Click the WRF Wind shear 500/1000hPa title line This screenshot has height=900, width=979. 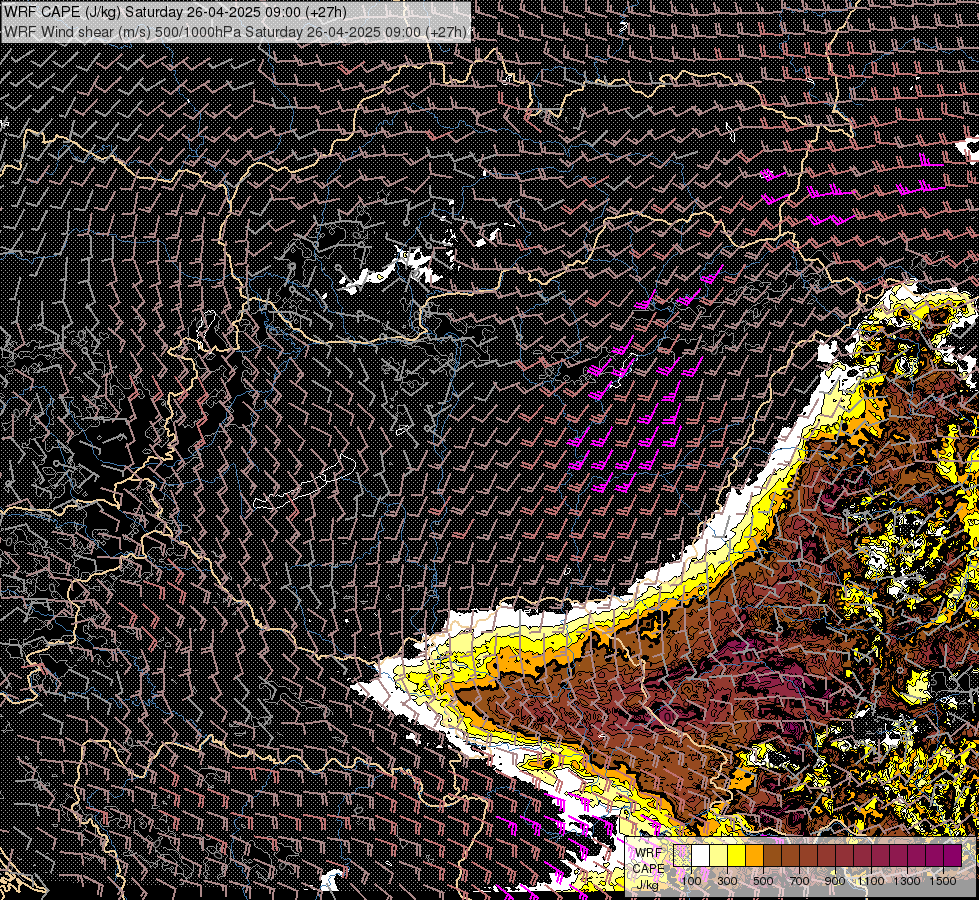click(x=235, y=31)
